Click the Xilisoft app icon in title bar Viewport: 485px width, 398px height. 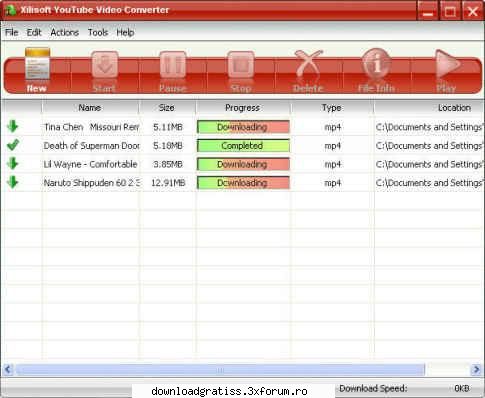coord(10,10)
